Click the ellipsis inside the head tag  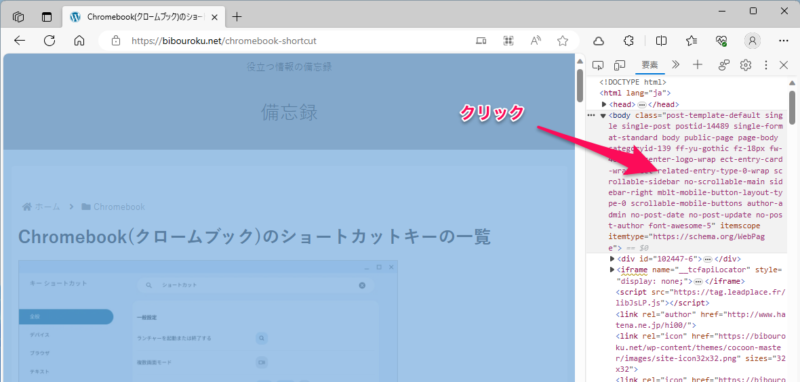click(x=642, y=105)
